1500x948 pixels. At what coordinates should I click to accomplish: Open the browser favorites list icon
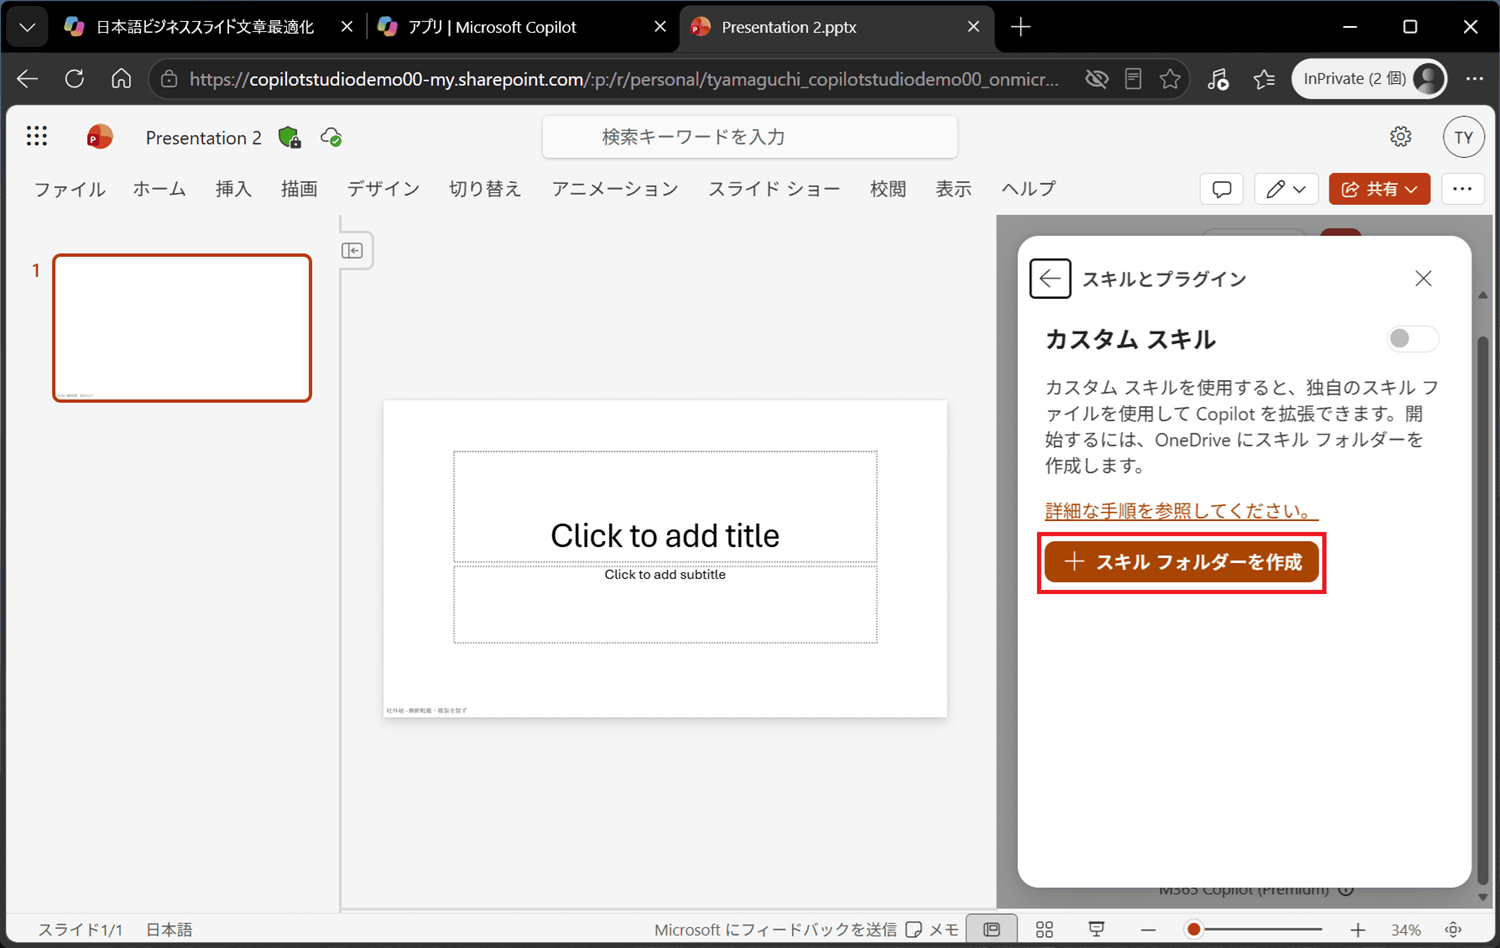tap(1264, 79)
